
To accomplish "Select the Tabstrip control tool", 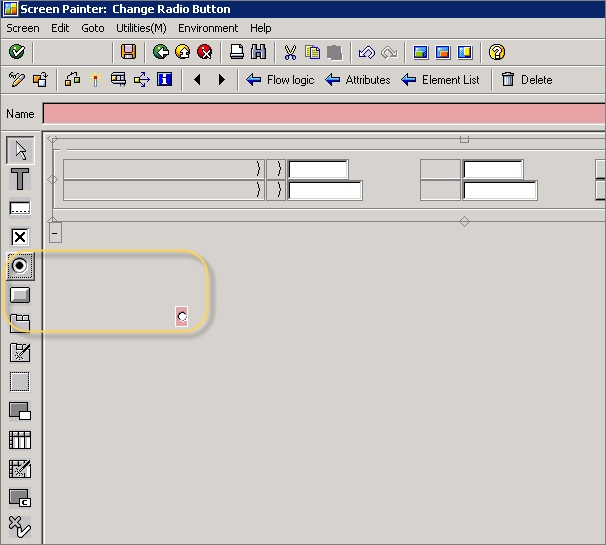I will [20, 324].
